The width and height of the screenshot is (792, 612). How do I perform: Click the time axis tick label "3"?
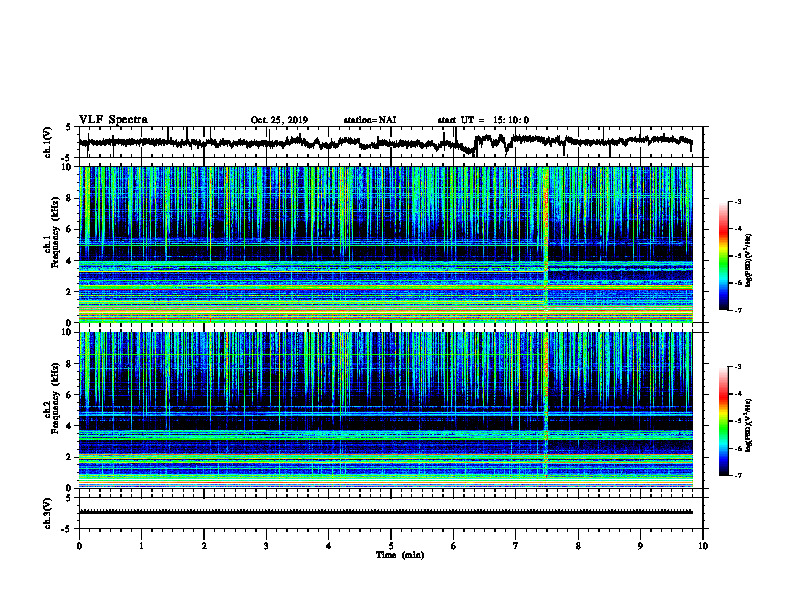[x=266, y=546]
